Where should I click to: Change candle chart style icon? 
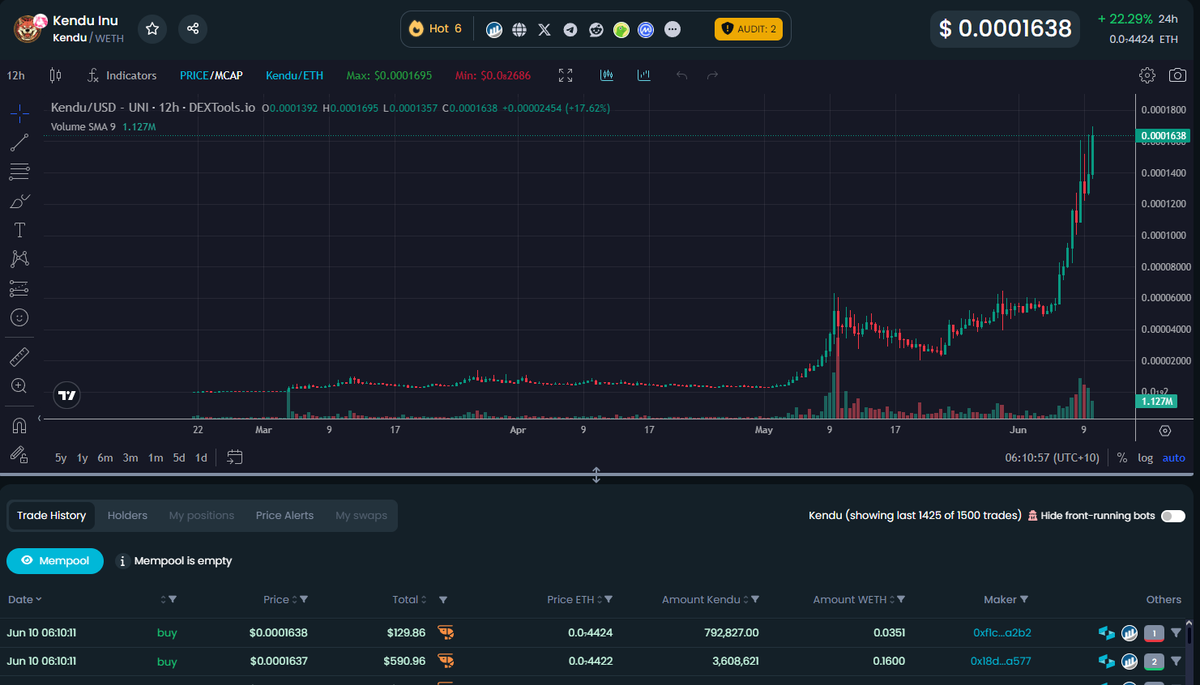(x=55, y=75)
